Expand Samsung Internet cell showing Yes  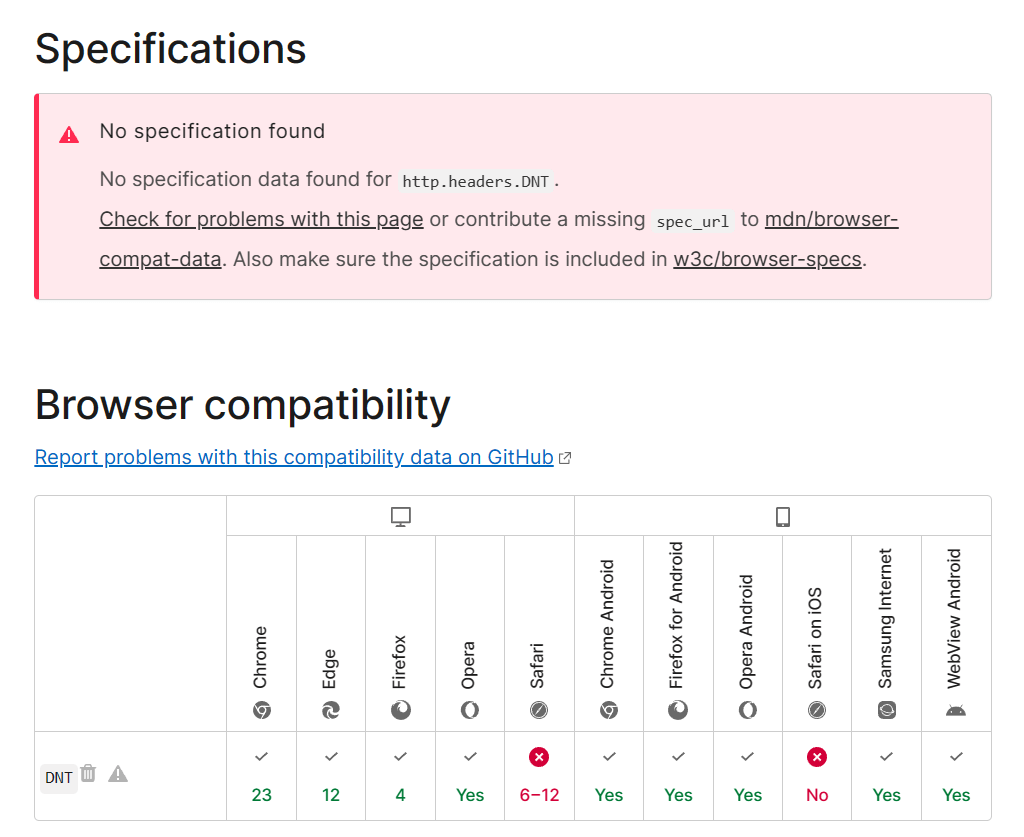886,776
